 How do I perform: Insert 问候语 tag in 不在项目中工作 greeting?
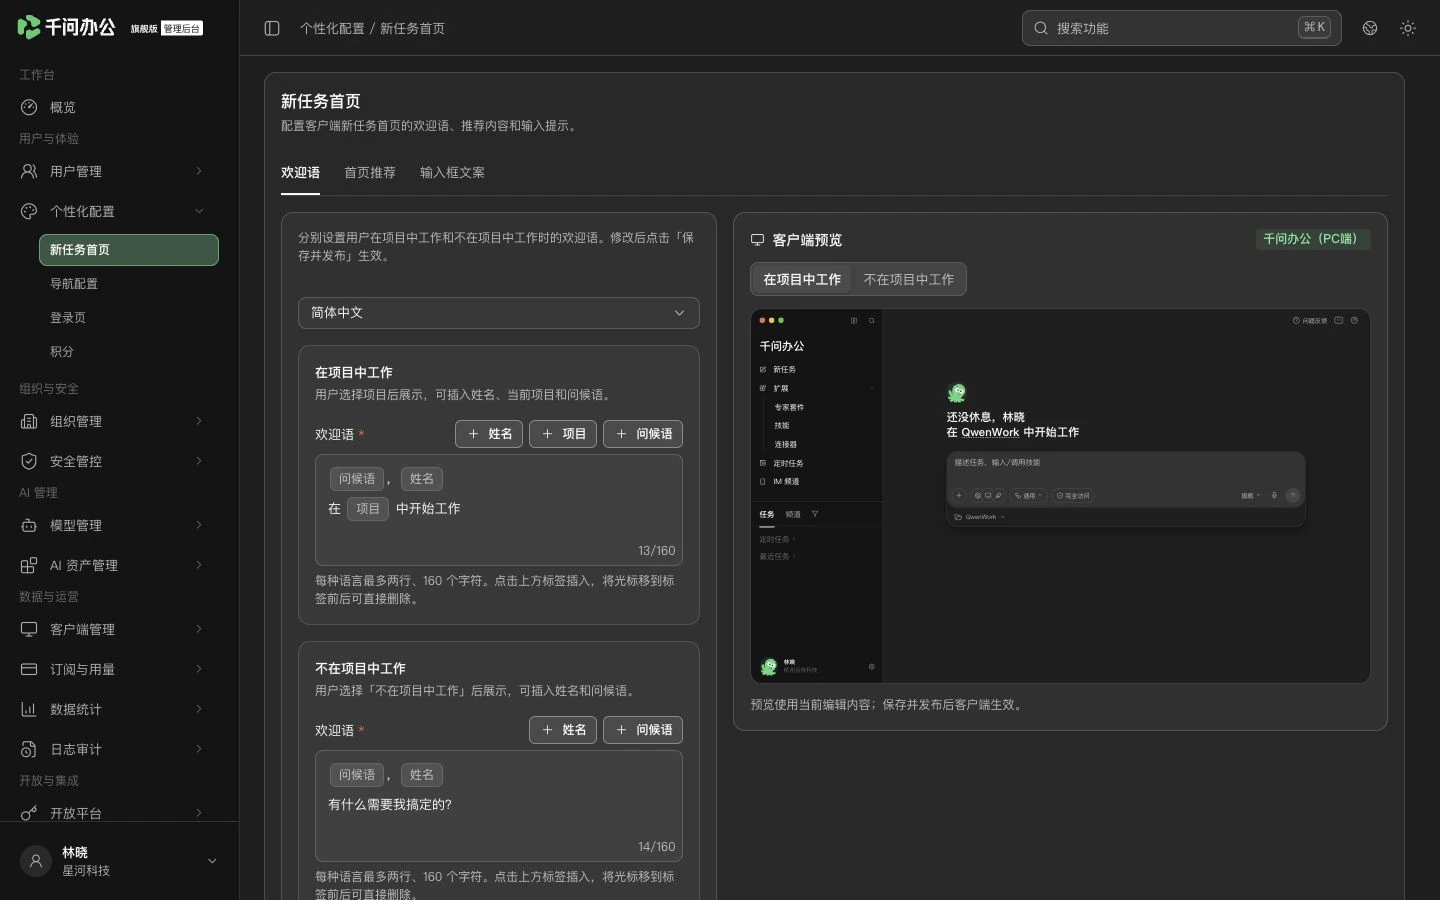click(x=643, y=730)
